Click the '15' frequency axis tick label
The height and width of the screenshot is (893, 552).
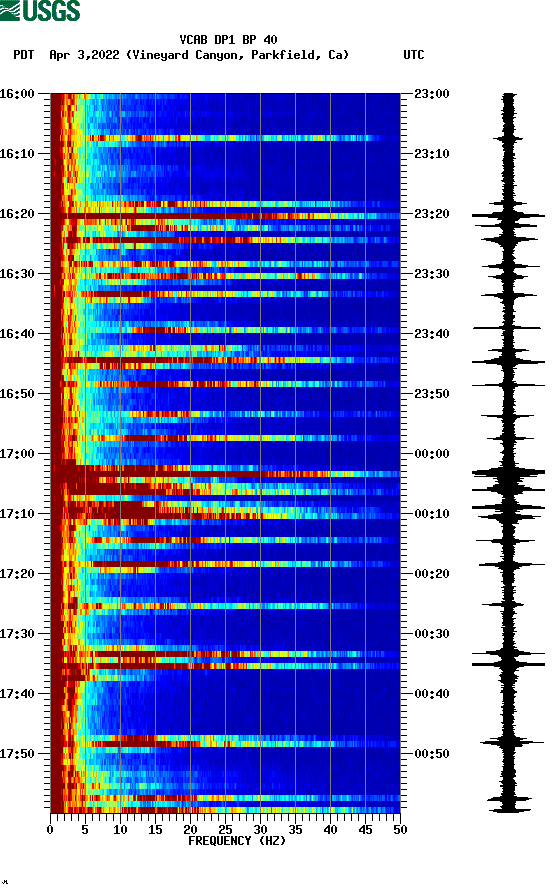tap(155, 830)
